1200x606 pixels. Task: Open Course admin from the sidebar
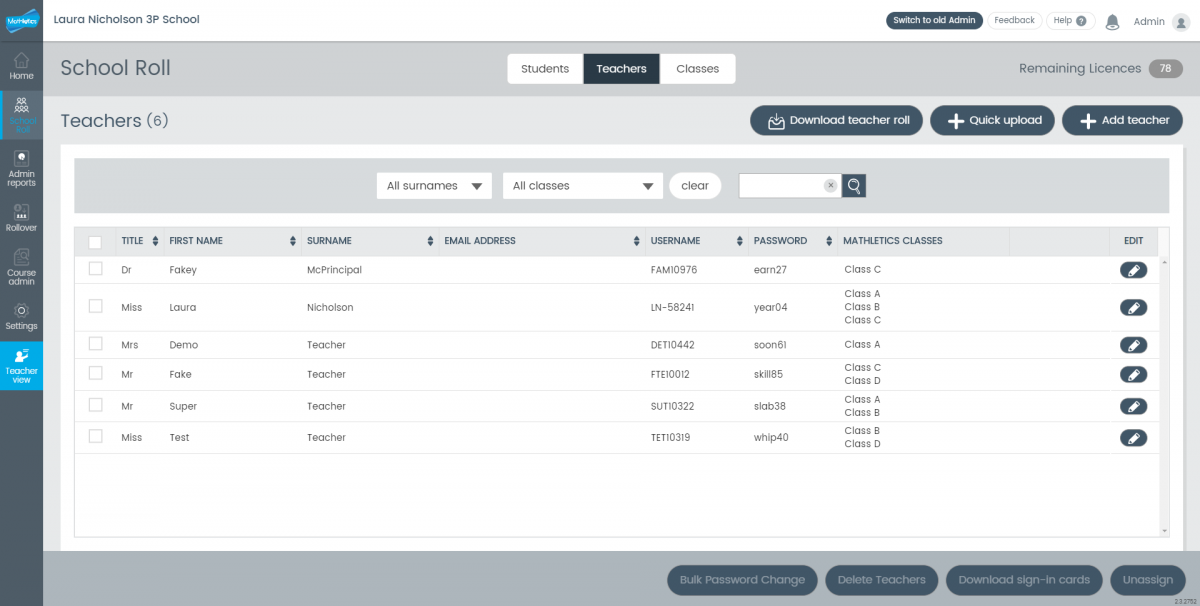(21, 266)
